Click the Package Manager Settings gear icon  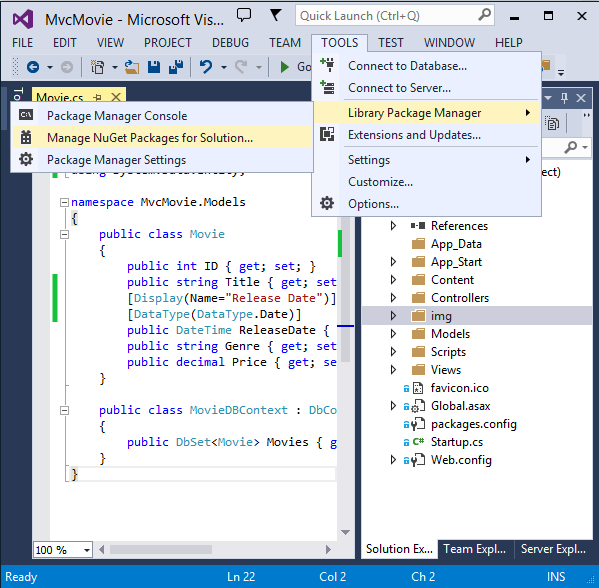26,159
